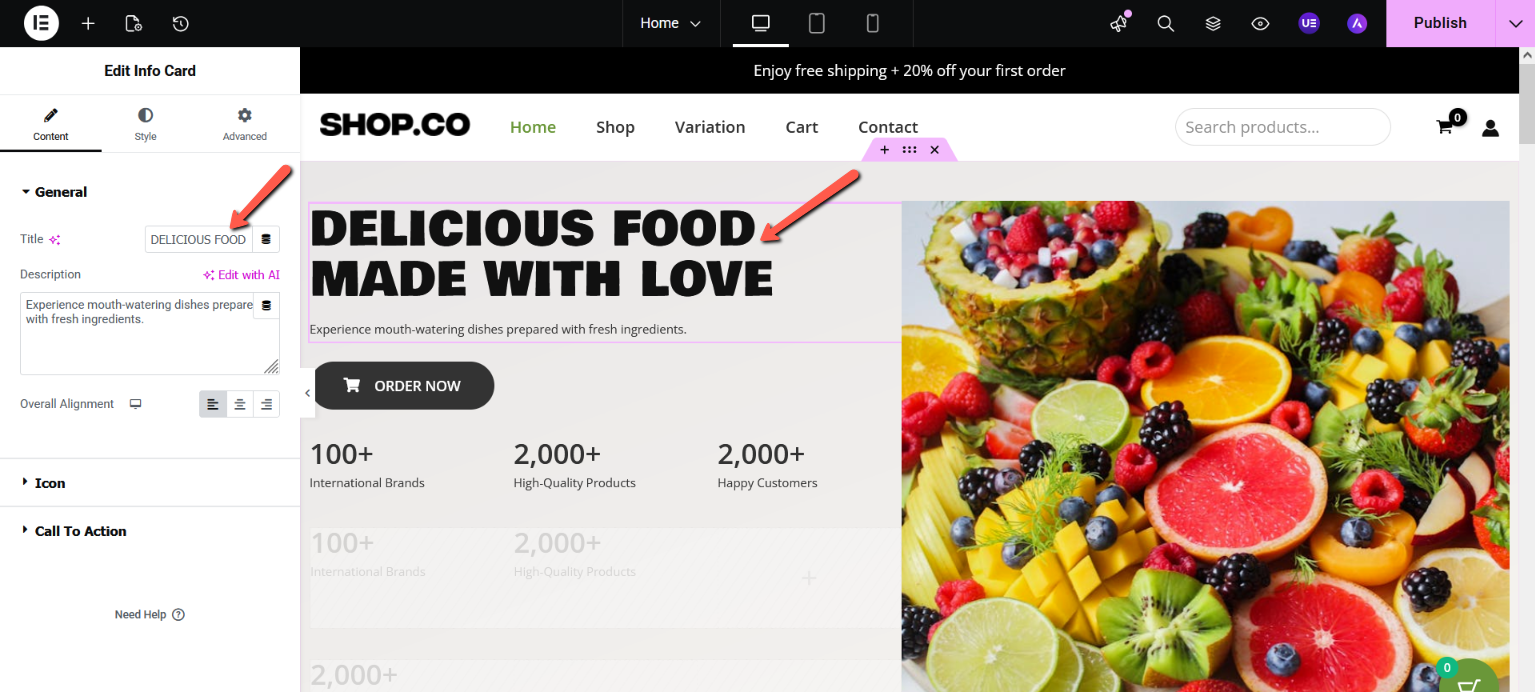The image size is (1535, 692).
Task: Click the Publish button
Action: pyautogui.click(x=1440, y=23)
